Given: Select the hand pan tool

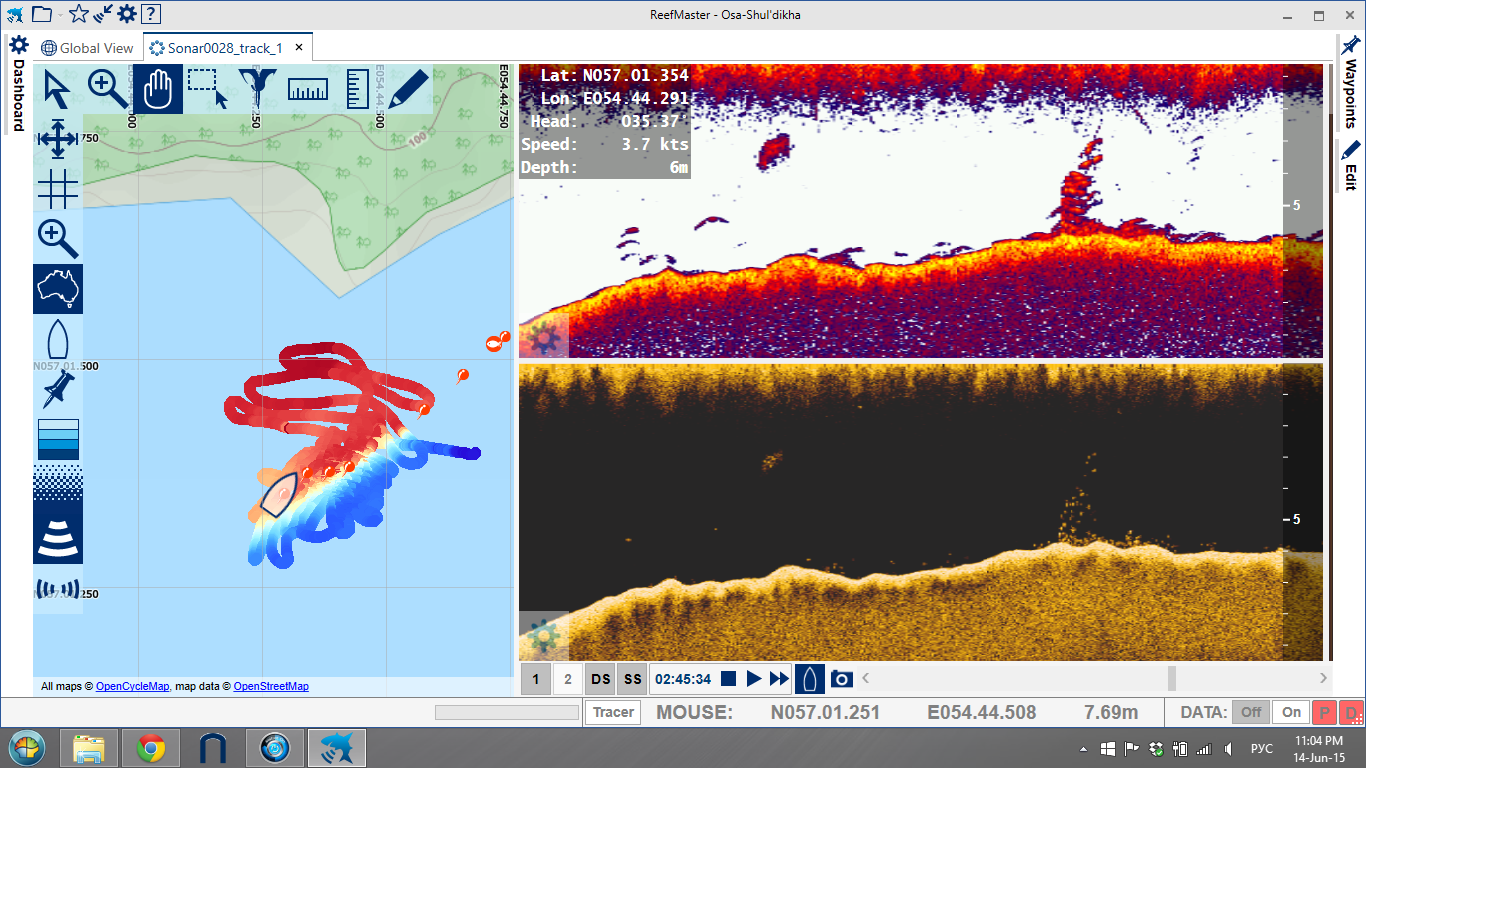Looking at the screenshot, I should pos(158,89).
